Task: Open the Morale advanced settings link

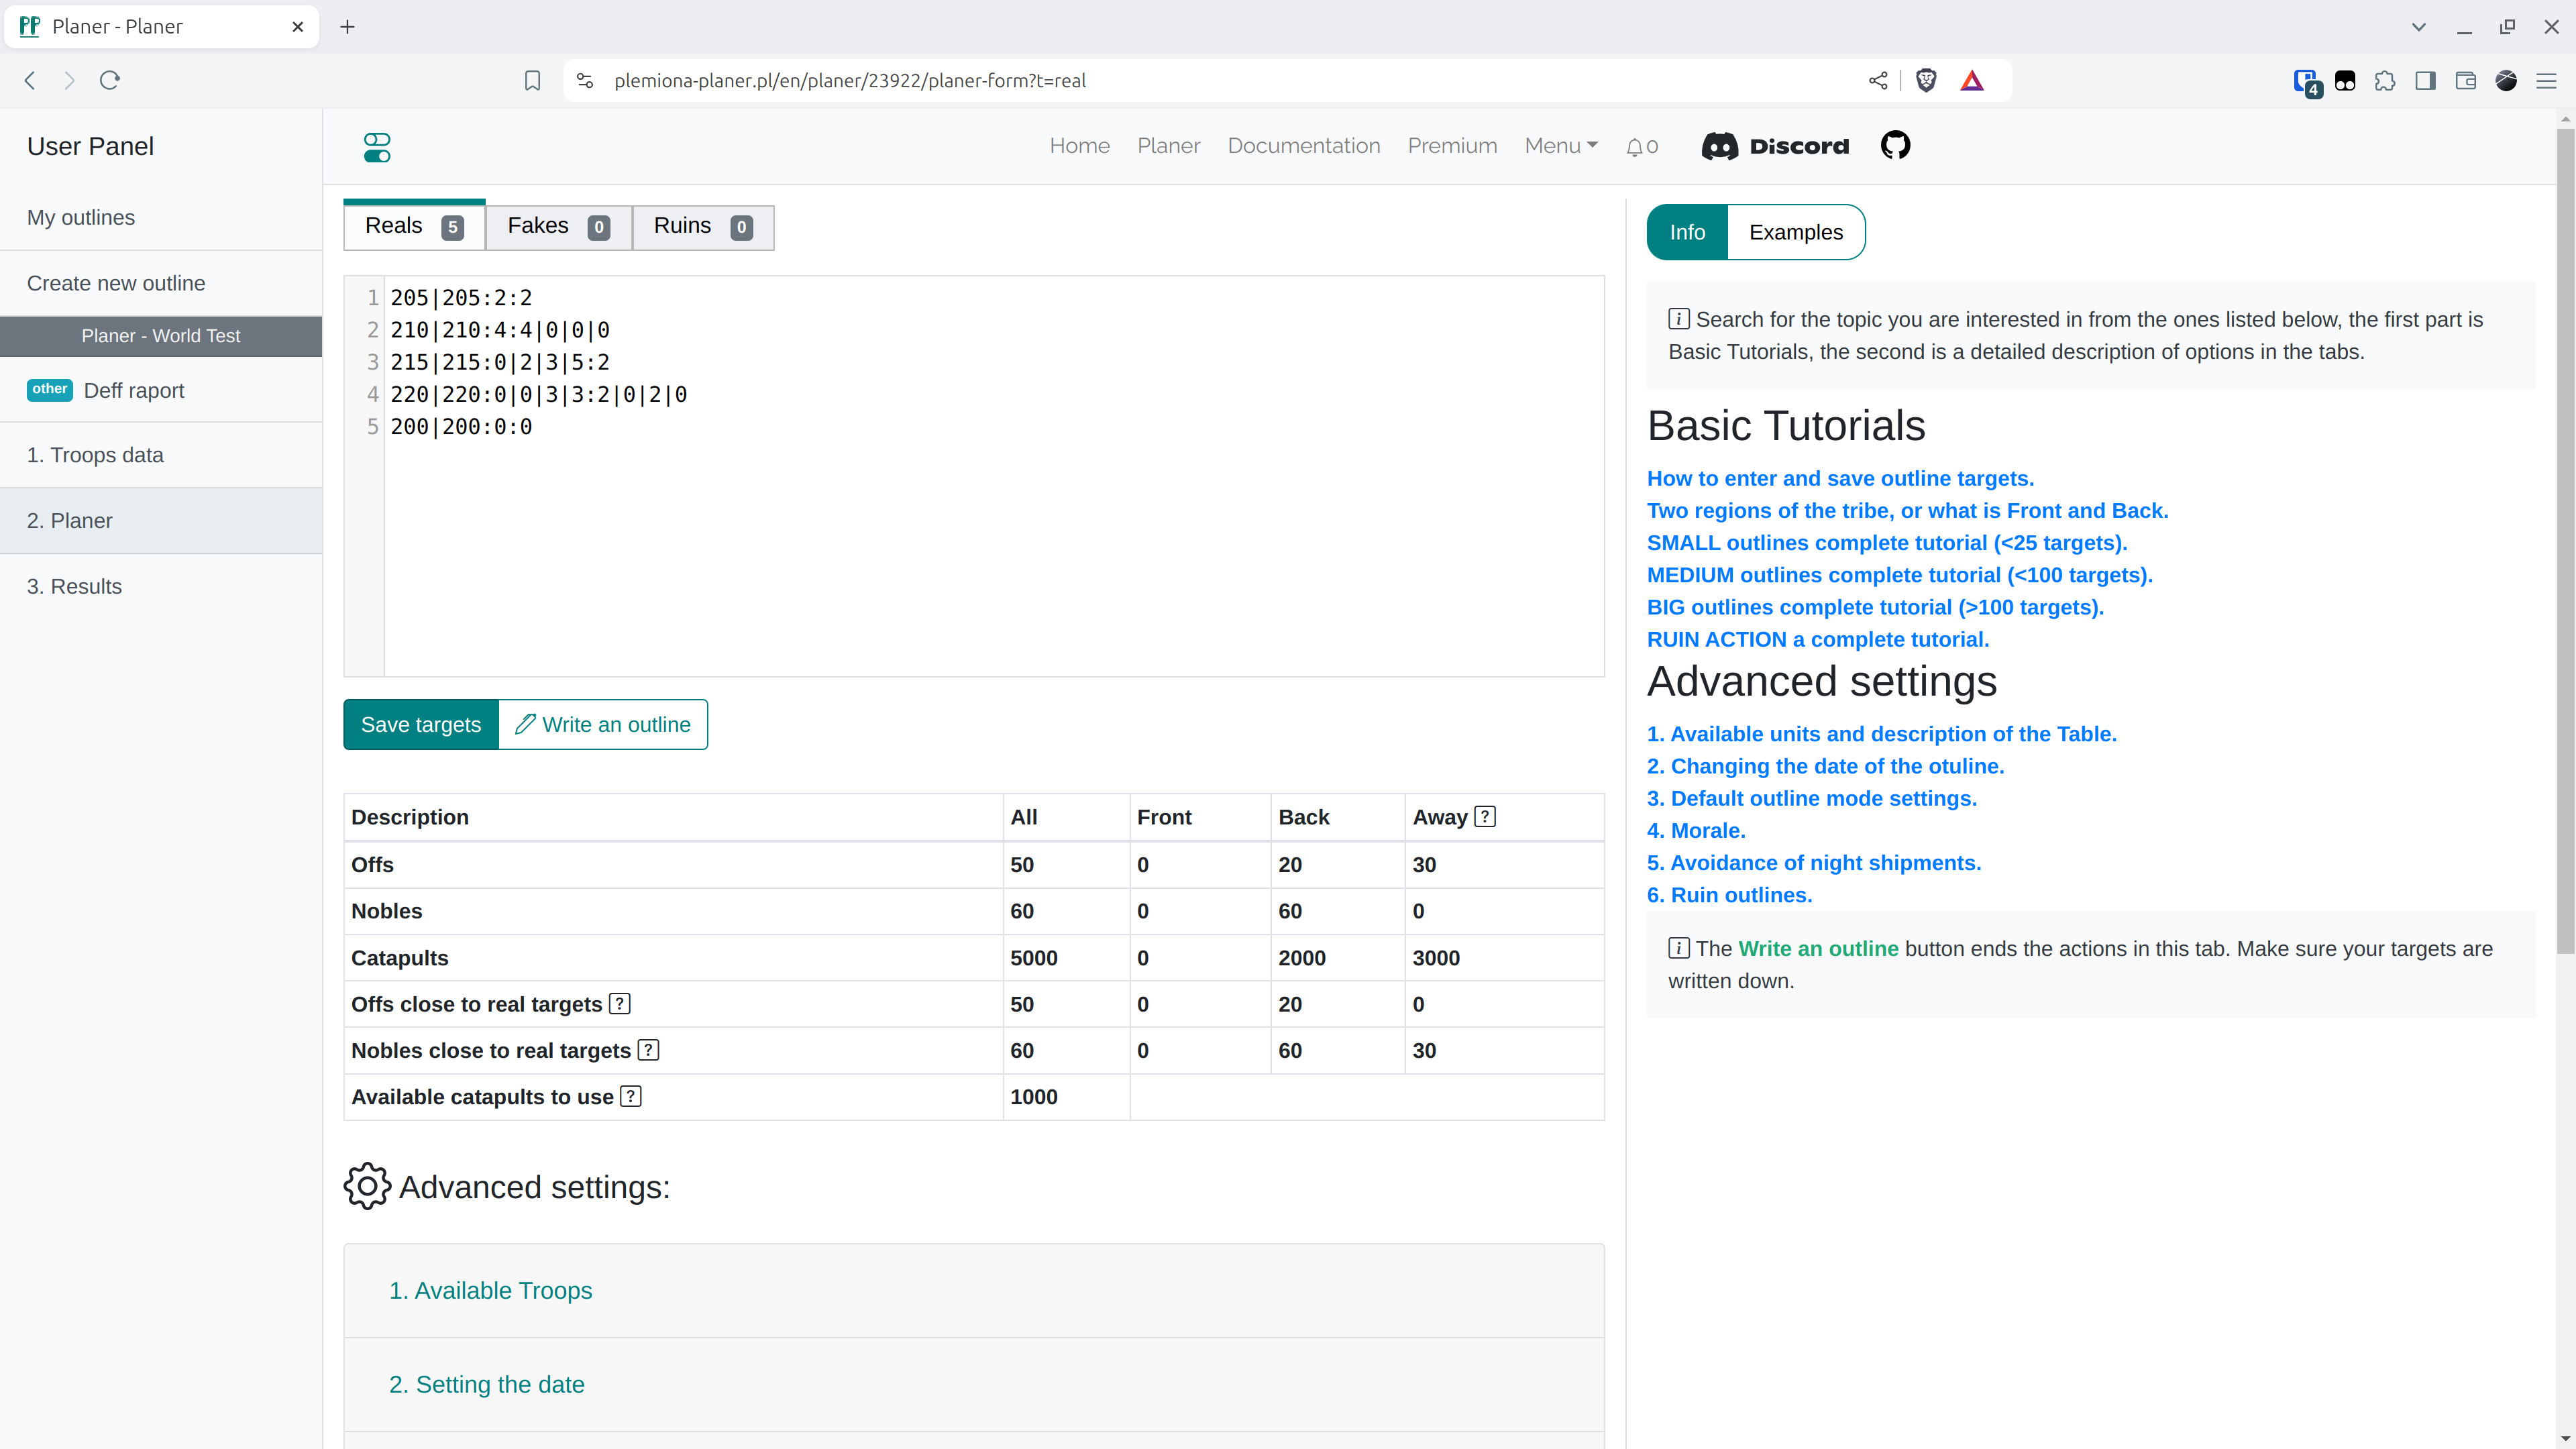Action: [x=1695, y=830]
